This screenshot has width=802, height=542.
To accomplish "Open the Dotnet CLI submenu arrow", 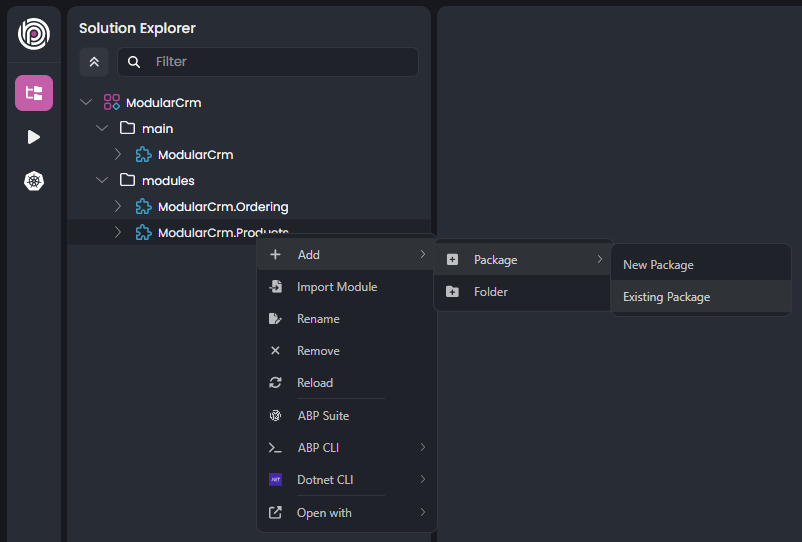I will (422, 479).
